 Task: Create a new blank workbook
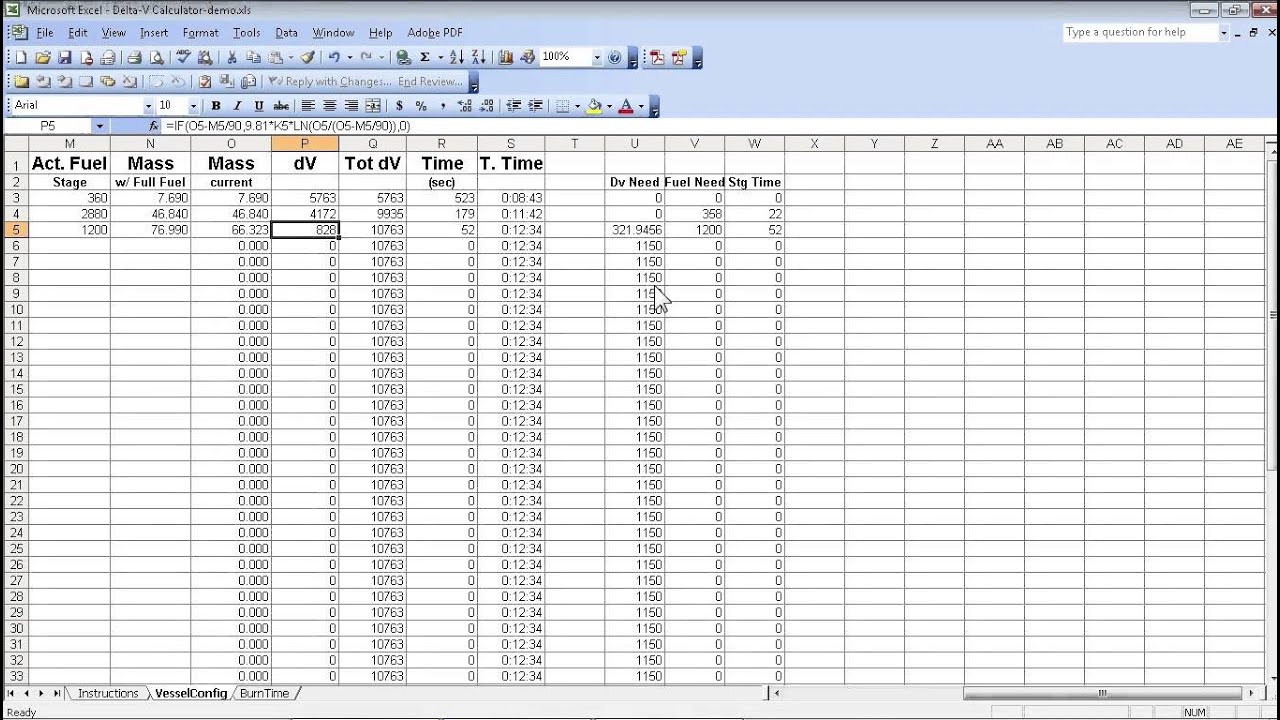21,58
